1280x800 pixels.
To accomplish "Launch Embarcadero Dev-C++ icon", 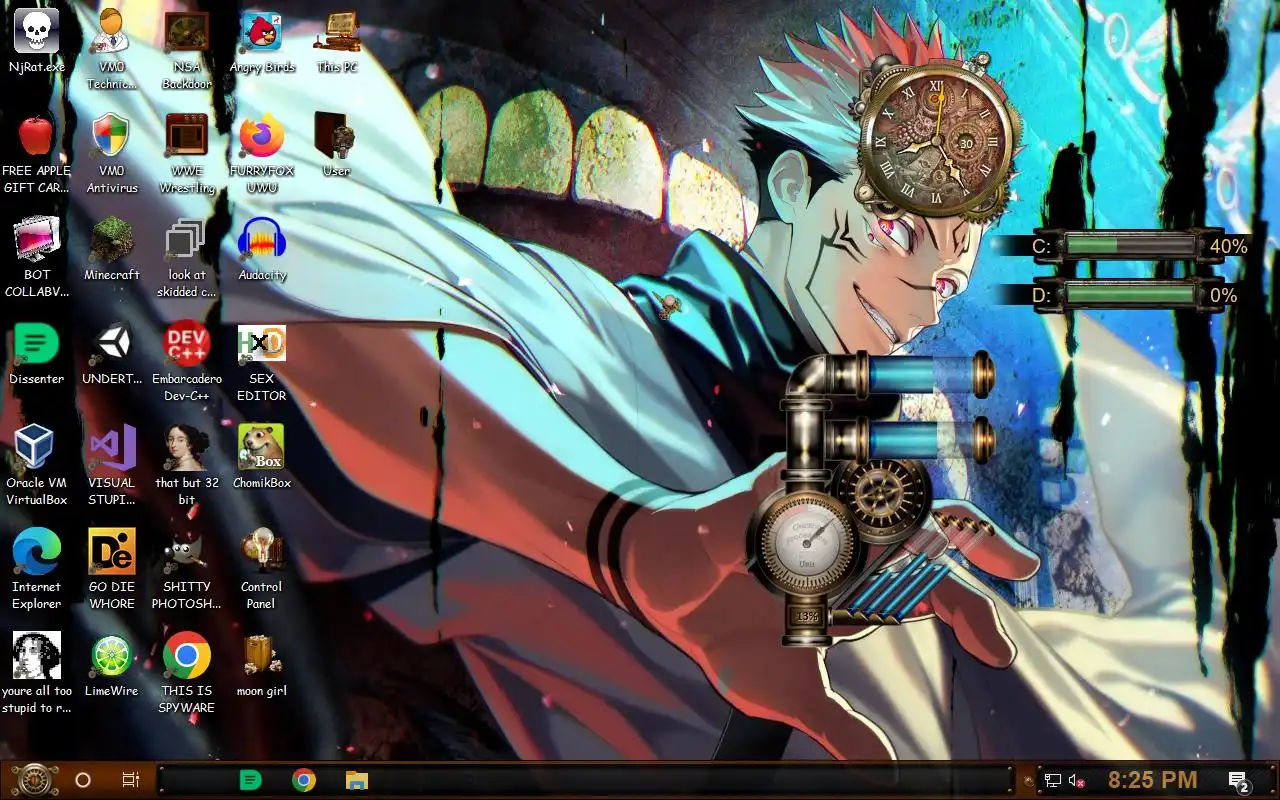I will tap(186, 343).
